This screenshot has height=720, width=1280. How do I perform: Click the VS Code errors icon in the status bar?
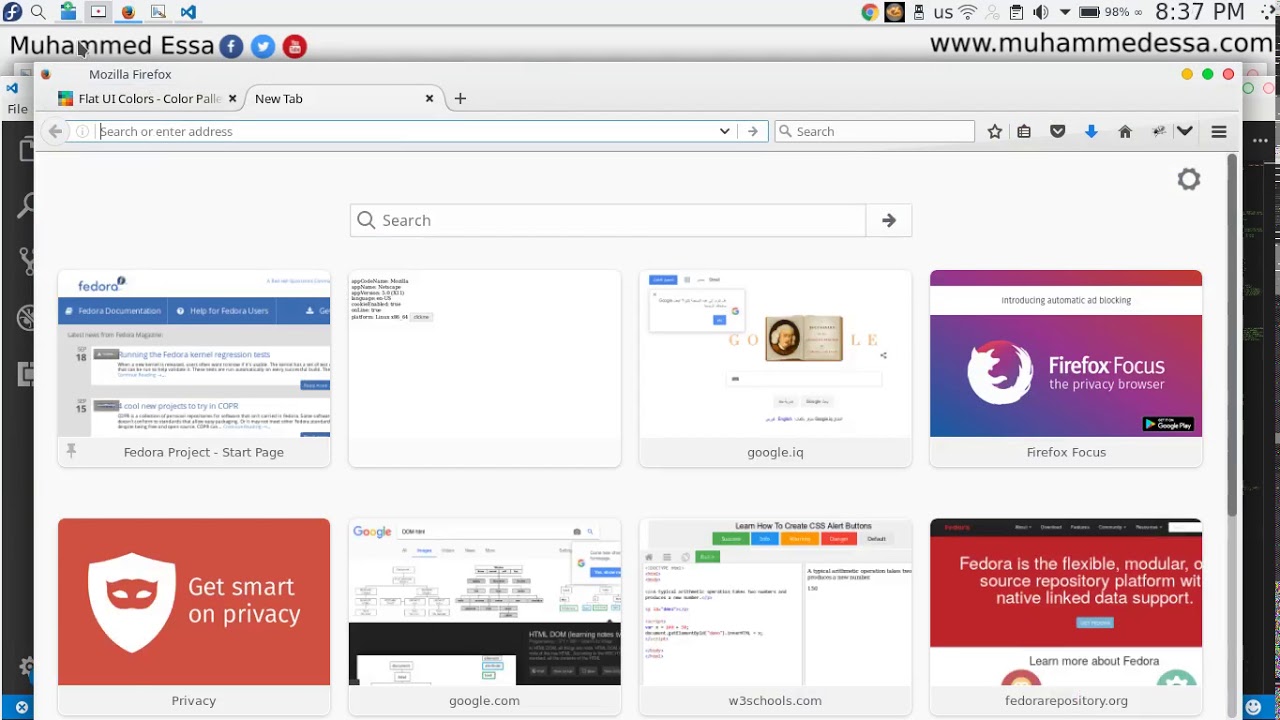[x=21, y=707]
